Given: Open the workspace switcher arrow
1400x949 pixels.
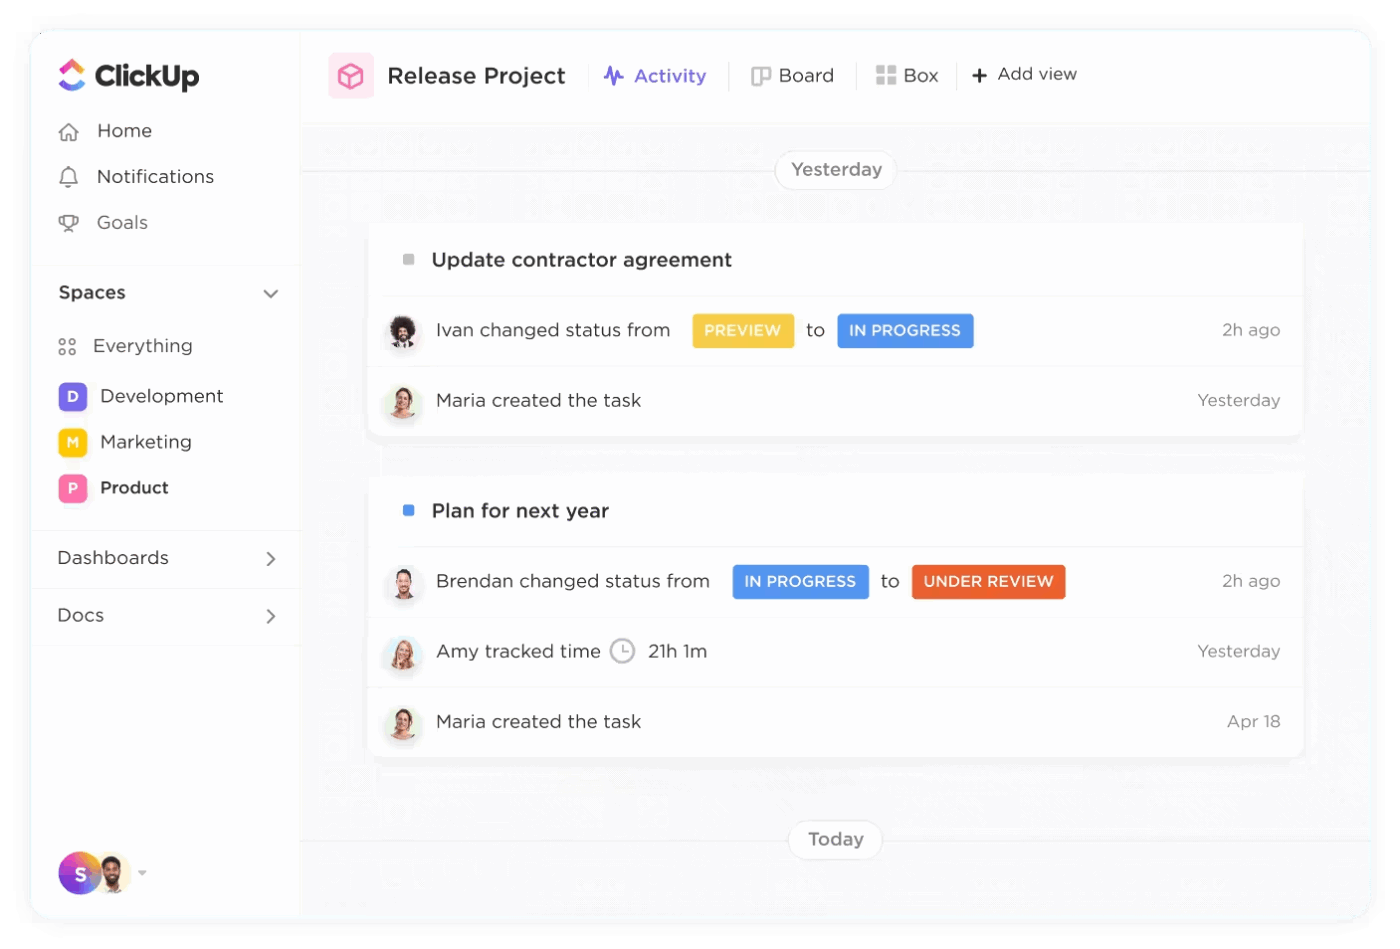Looking at the screenshot, I should 141,874.
